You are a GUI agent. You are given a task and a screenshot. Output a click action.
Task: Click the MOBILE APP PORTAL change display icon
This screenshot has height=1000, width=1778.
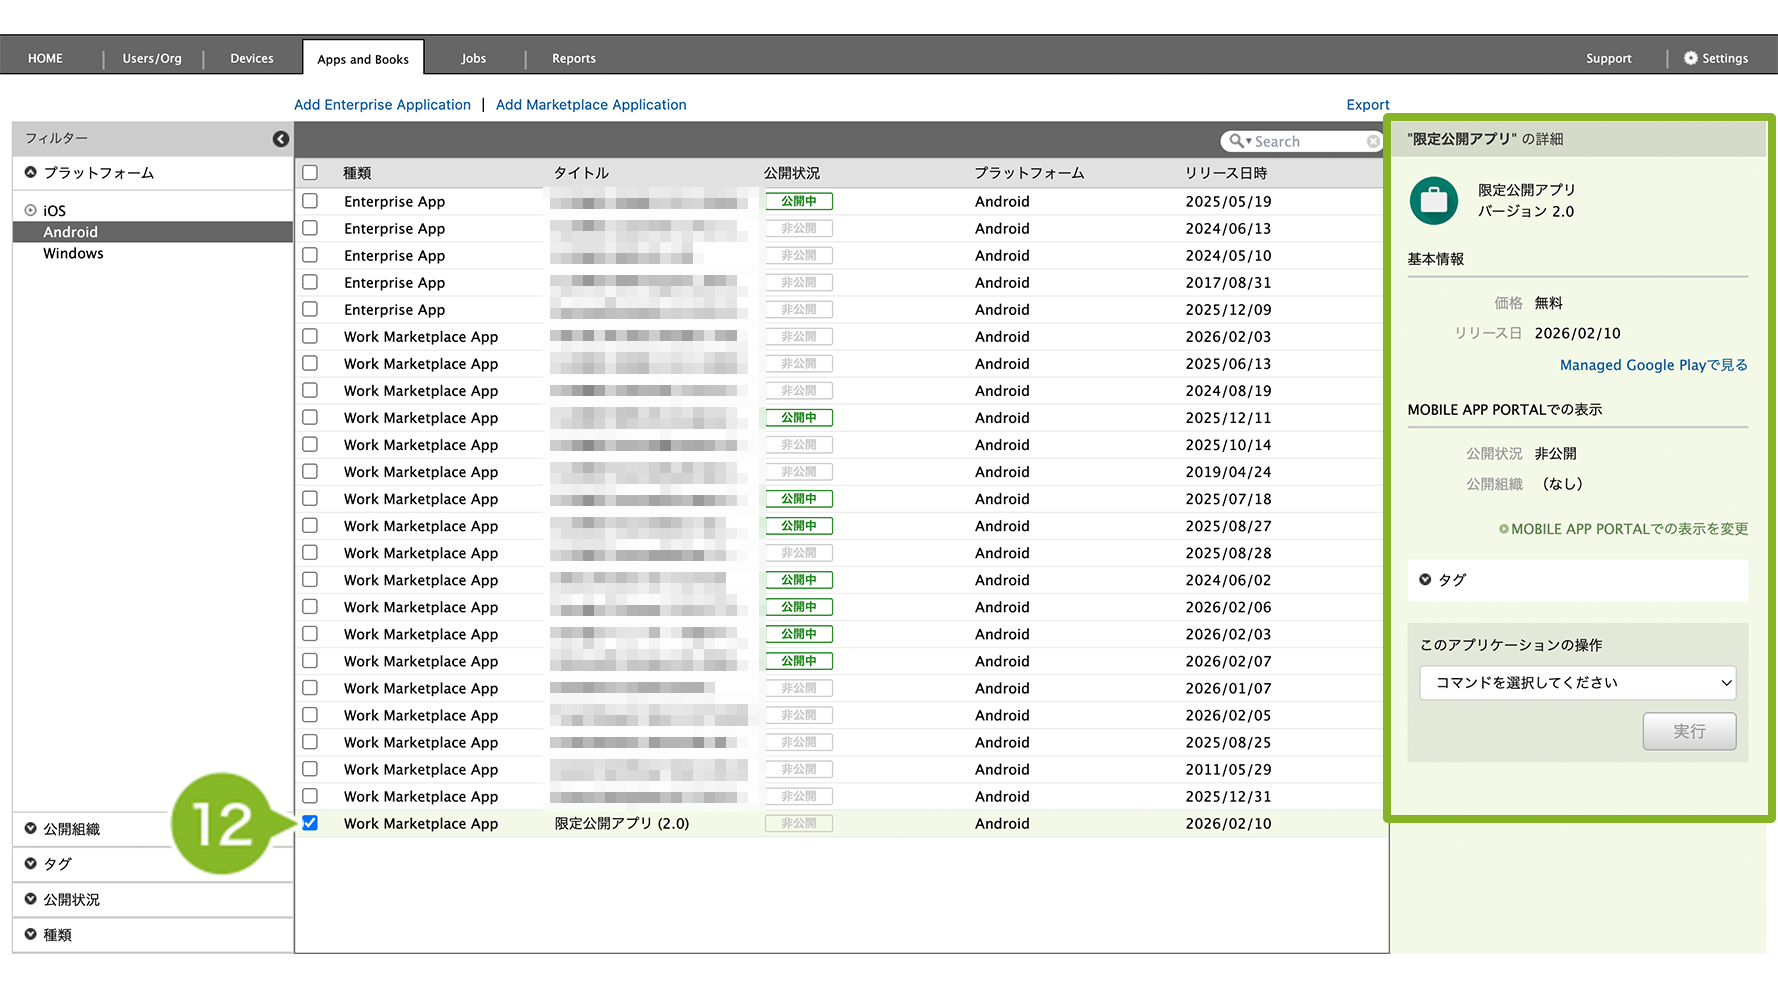(1503, 529)
